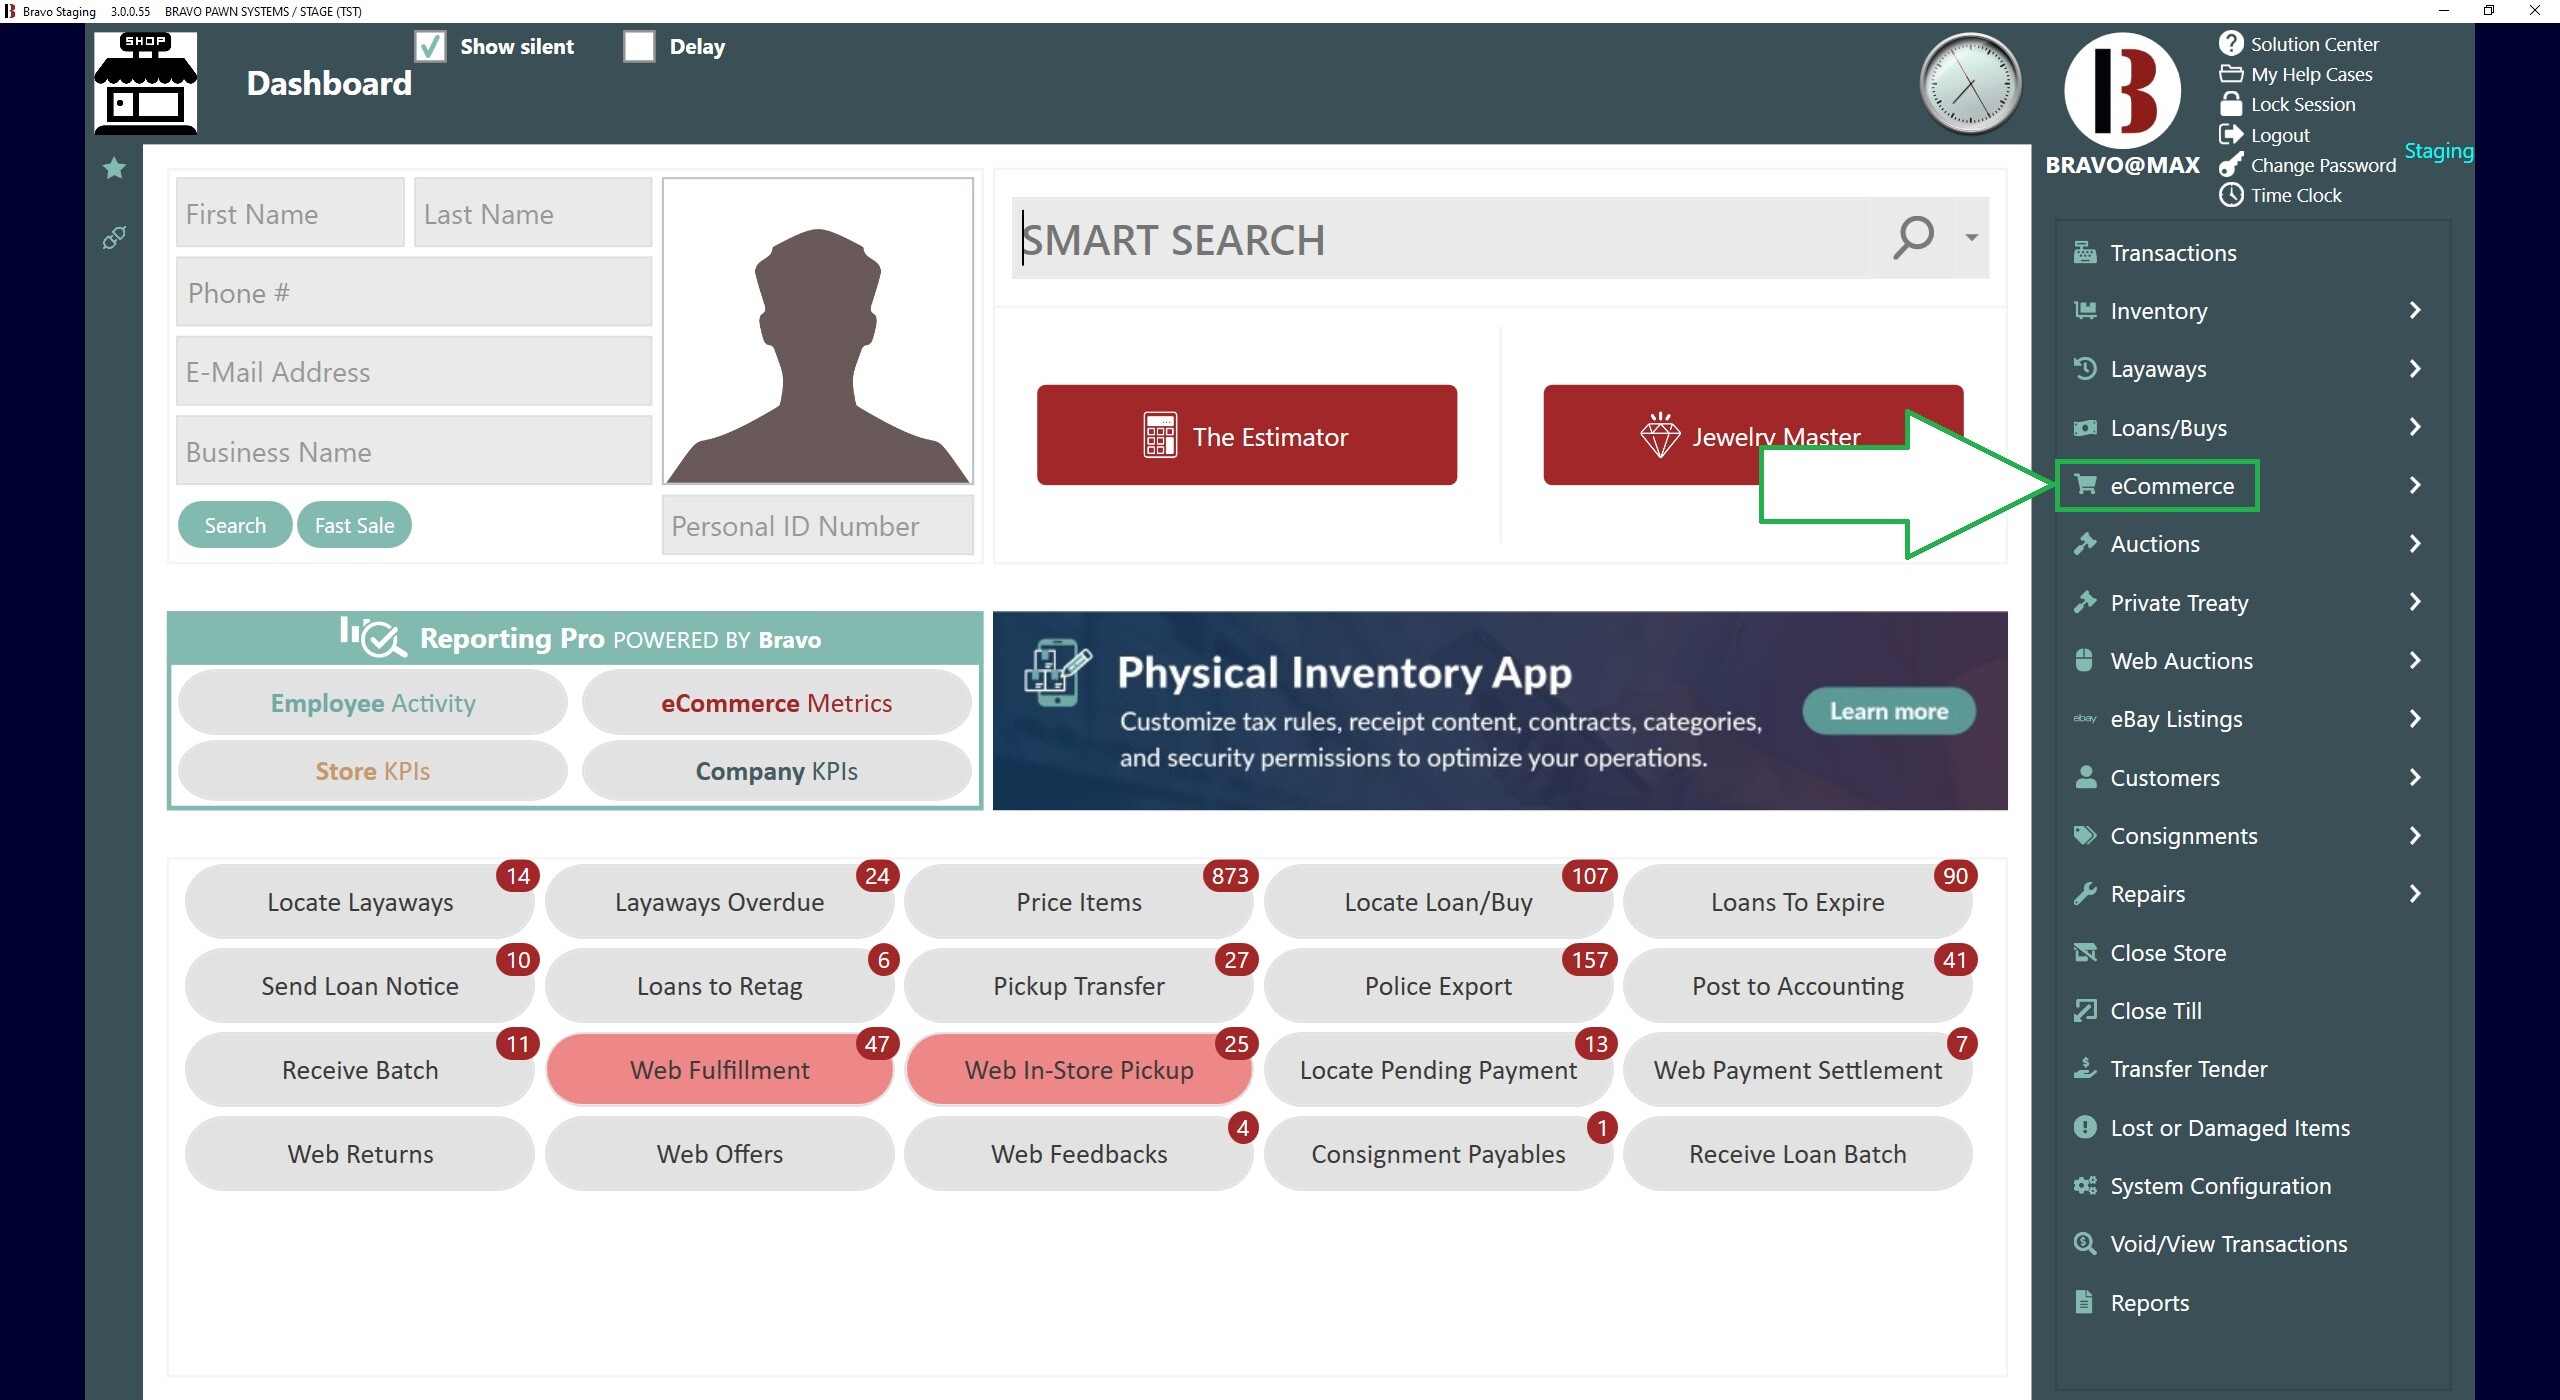Click Learn more on Physical Inventory banner
Image resolution: width=2560 pixels, height=1400 pixels.
pyautogui.click(x=1888, y=711)
